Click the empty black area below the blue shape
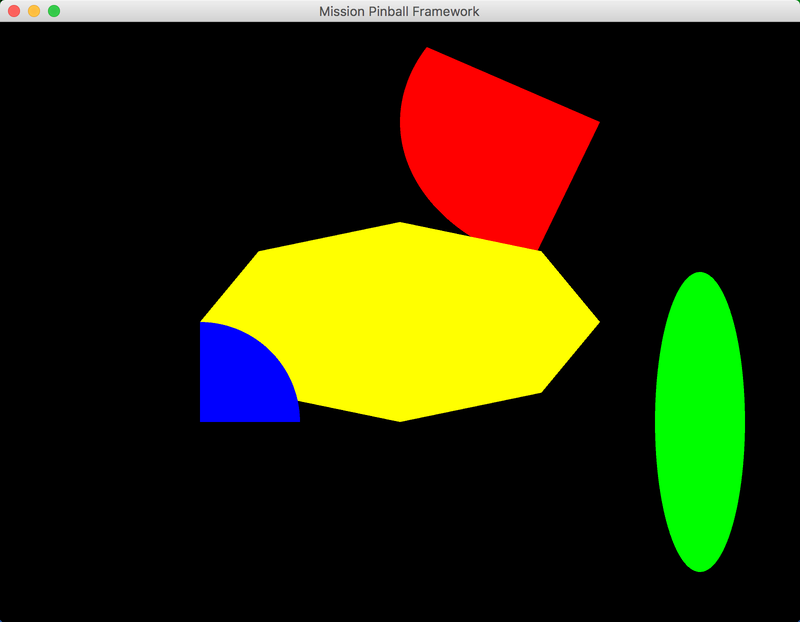The width and height of the screenshot is (800, 622). (250, 500)
